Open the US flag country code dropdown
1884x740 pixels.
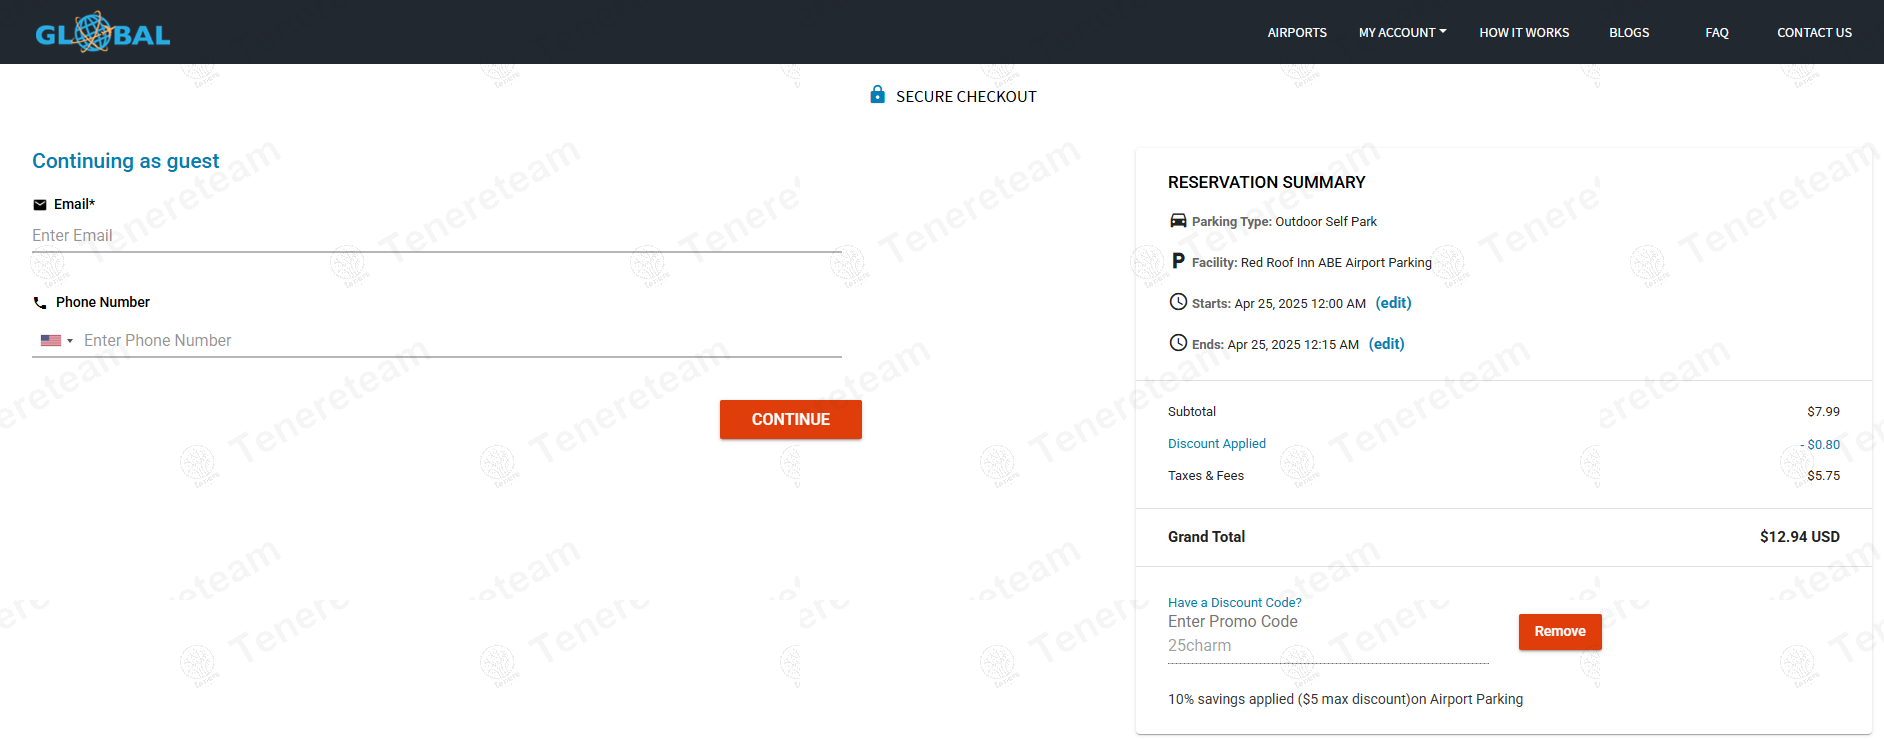56,341
